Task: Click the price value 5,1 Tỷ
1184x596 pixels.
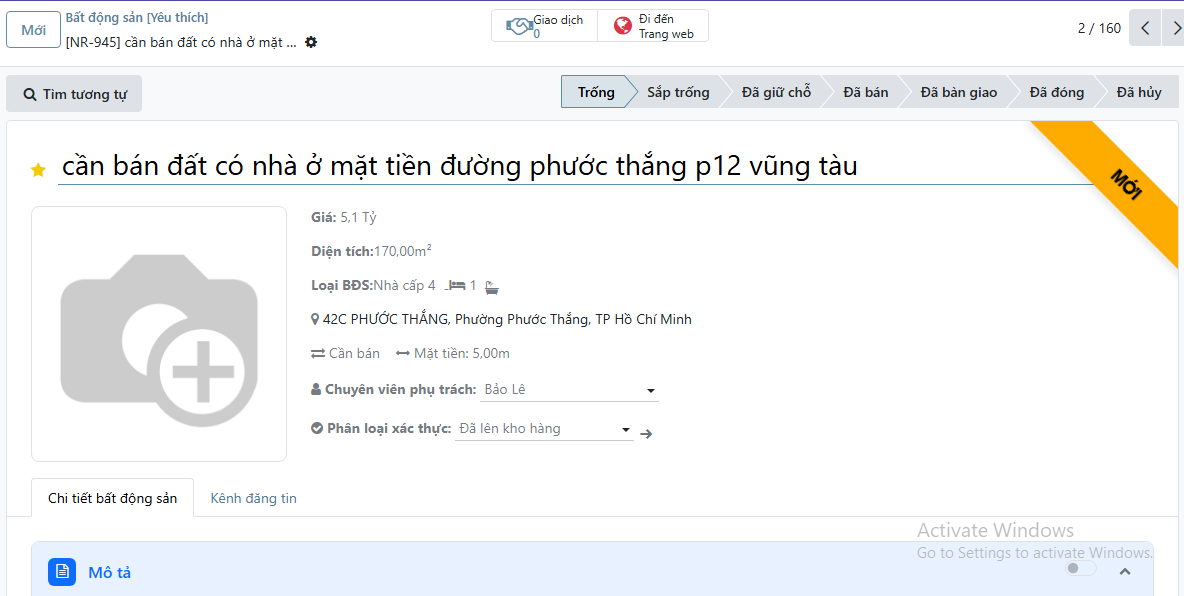Action: [359, 218]
